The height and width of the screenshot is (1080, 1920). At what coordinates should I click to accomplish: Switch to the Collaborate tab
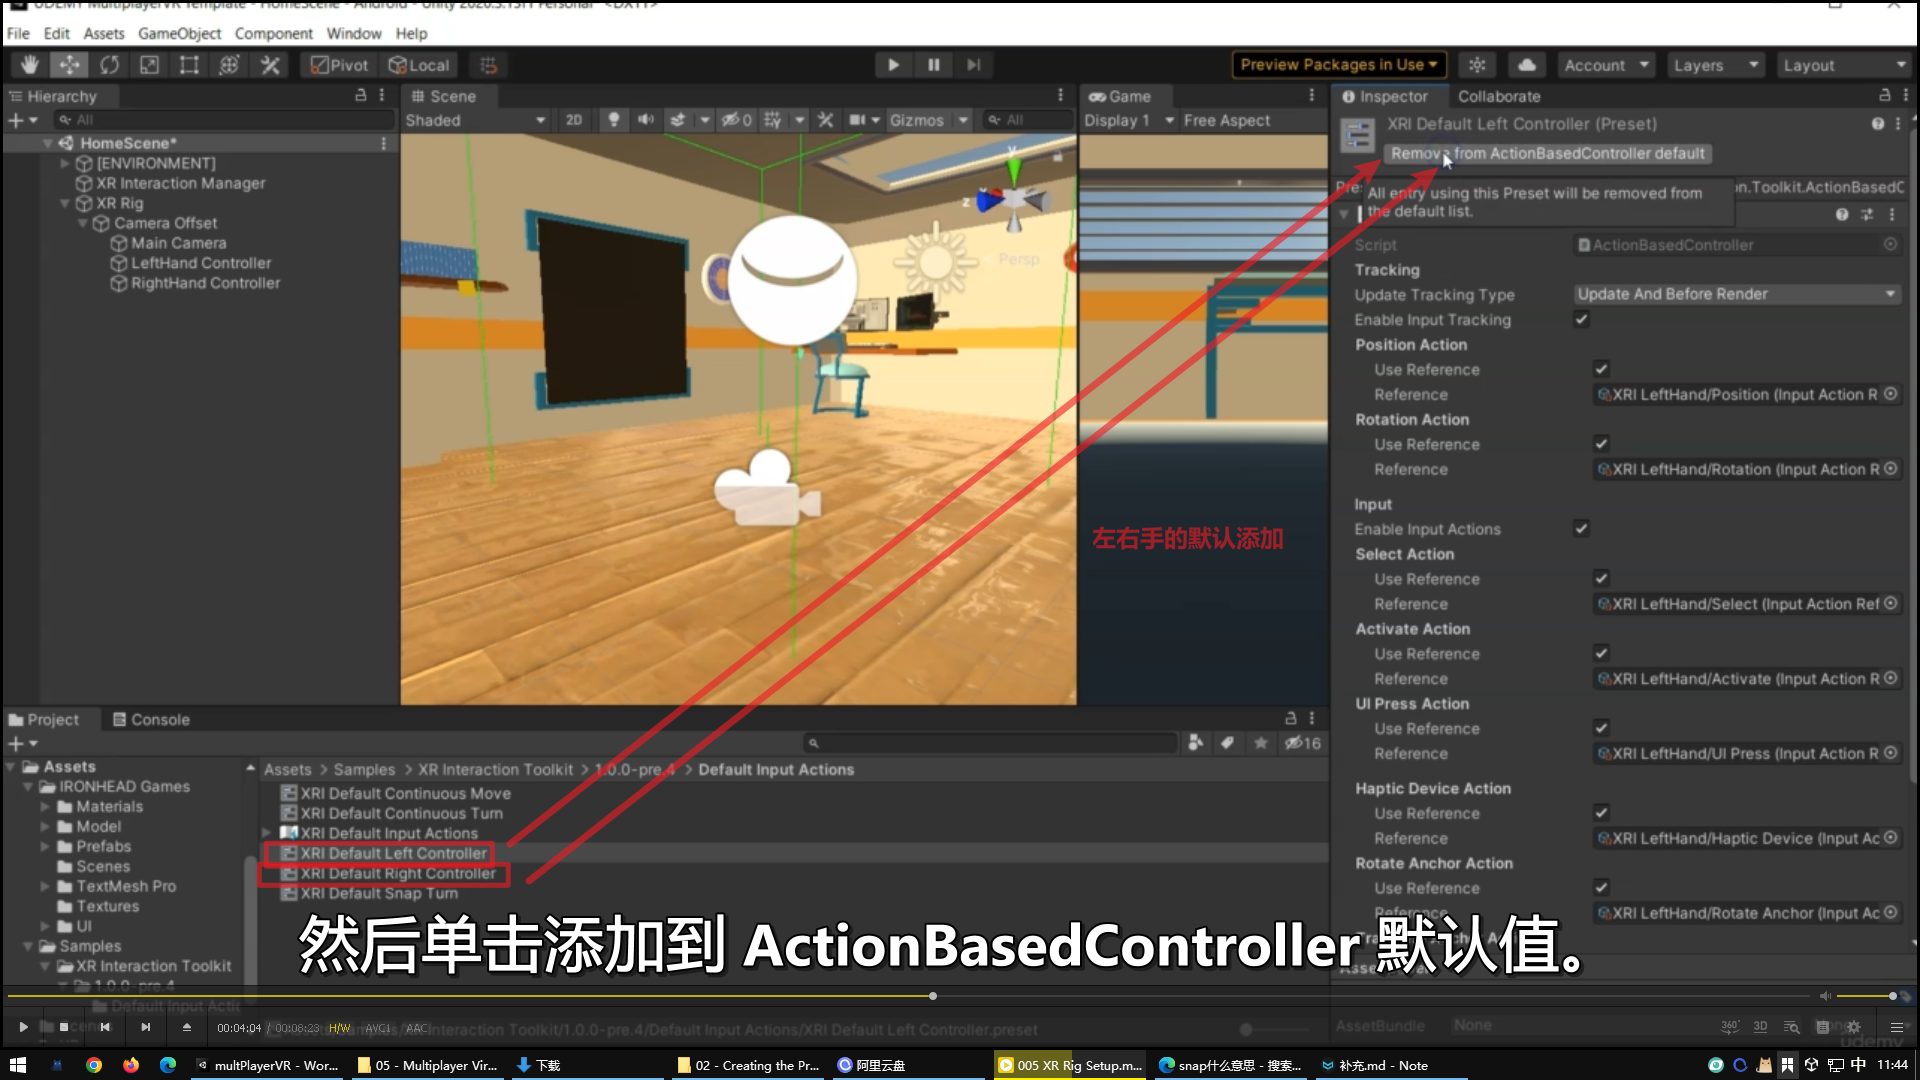point(1498,96)
